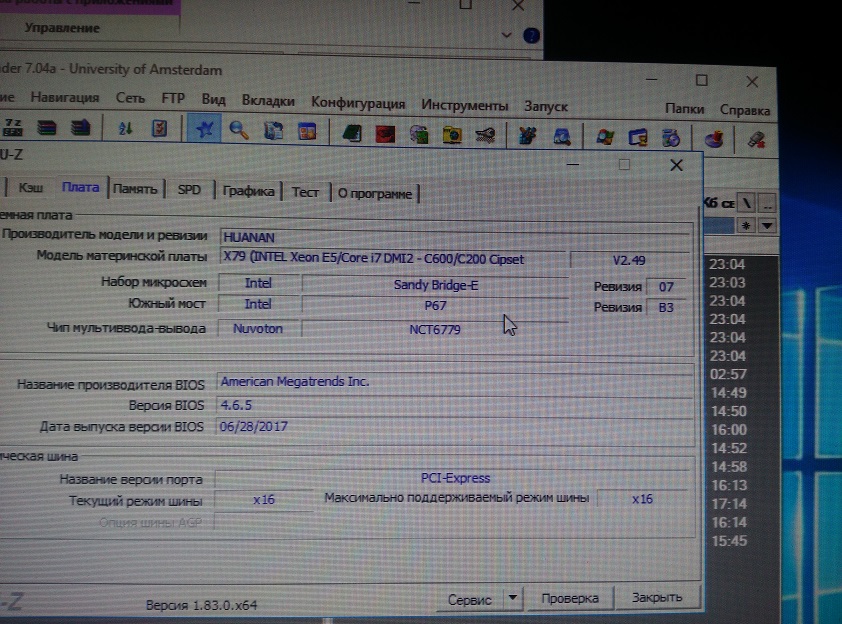
Task: Click the Проверка button
Action: click(x=570, y=598)
